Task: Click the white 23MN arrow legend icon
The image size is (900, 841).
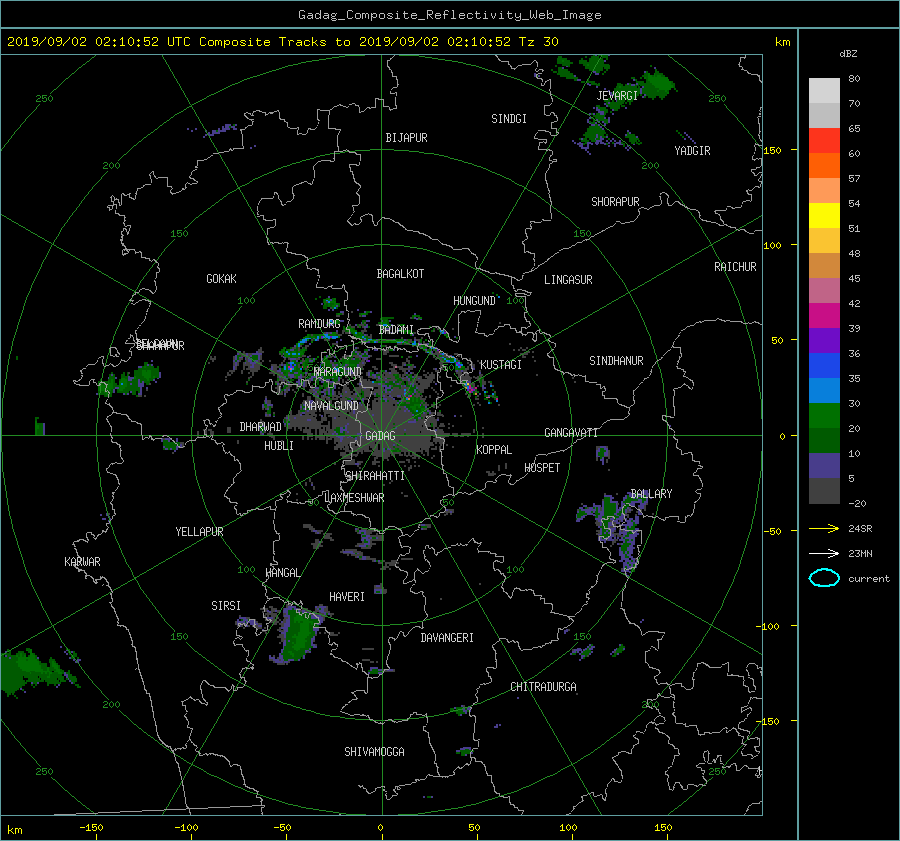Action: (x=824, y=553)
